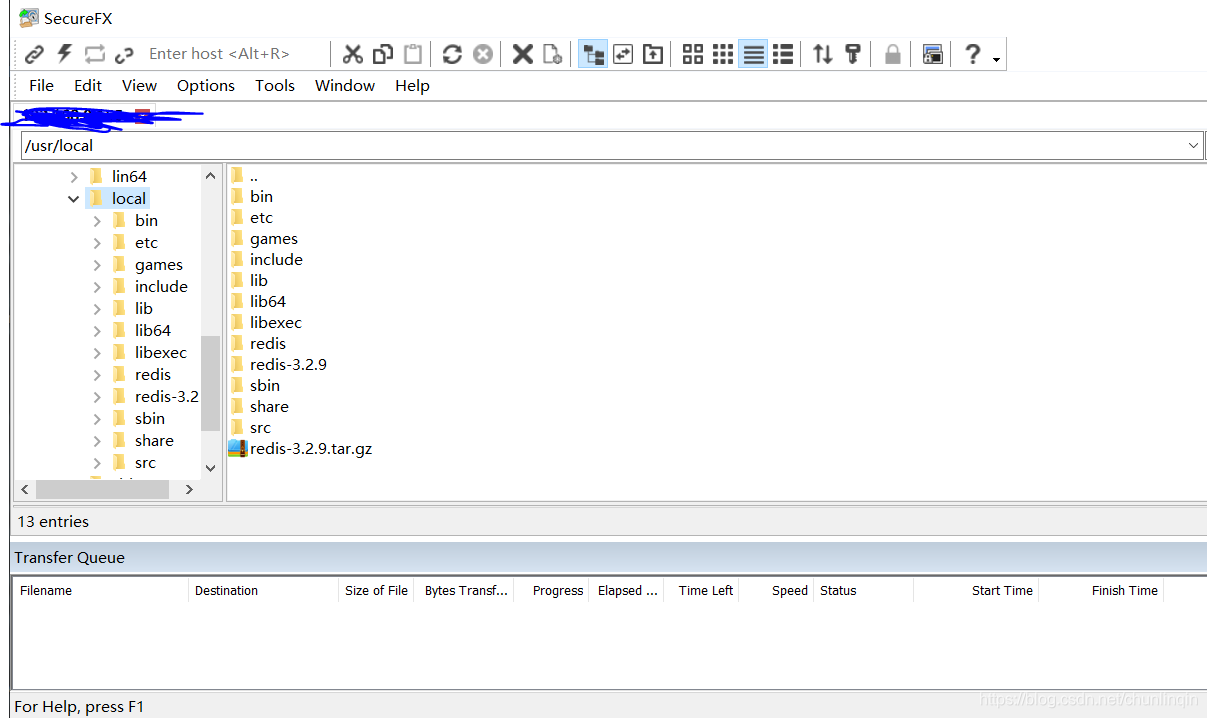Screen dimensions: 1207x718
Task: Open Quick Connect lightning icon
Action: coord(64,54)
